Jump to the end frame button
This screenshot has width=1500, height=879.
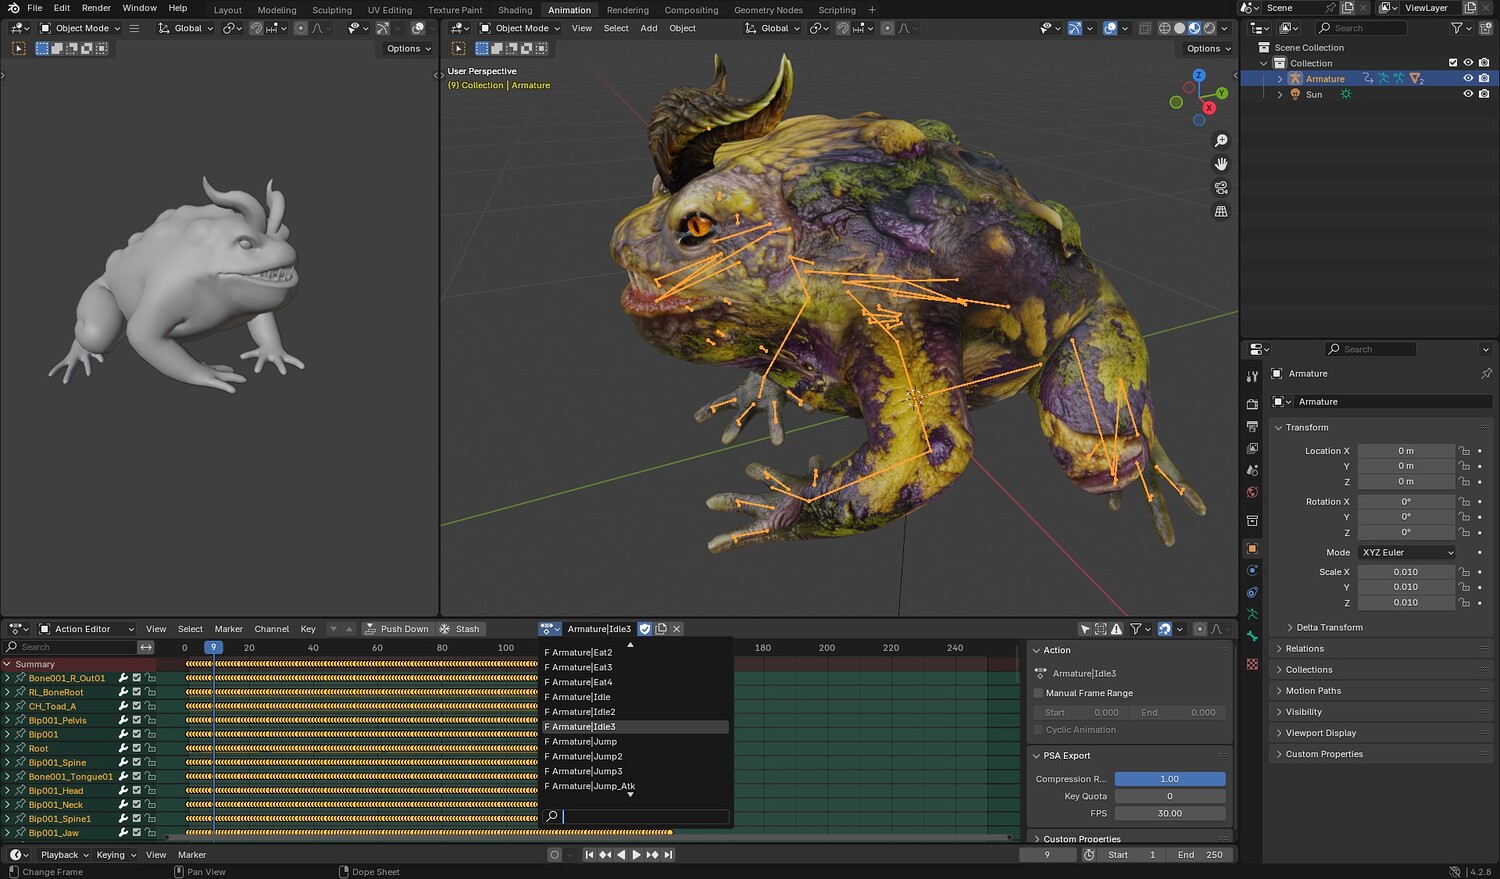[669, 855]
